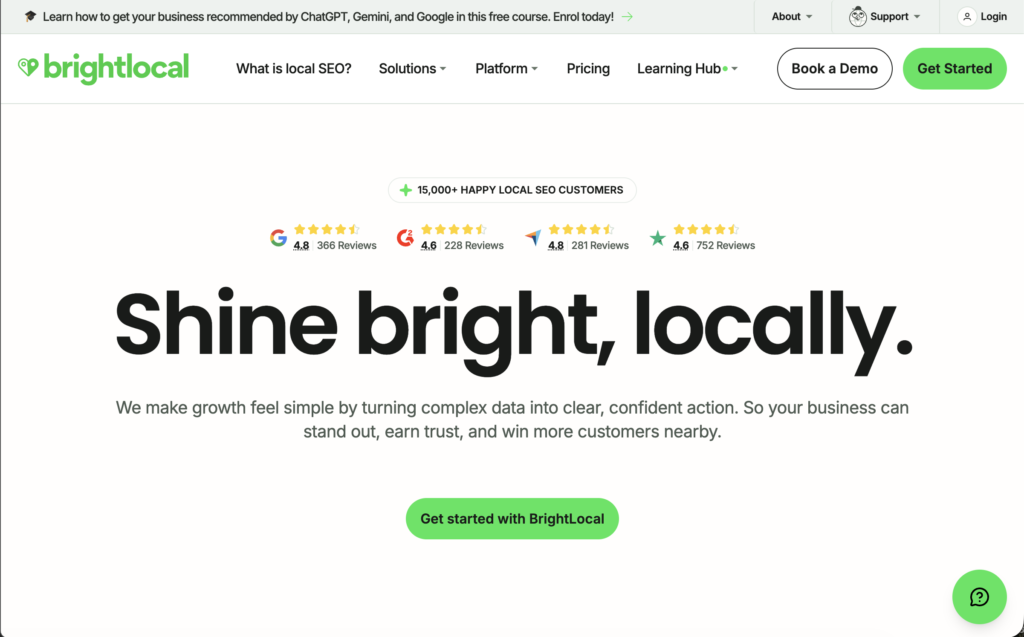Click the Capterra arrow logo icon

tap(533, 238)
